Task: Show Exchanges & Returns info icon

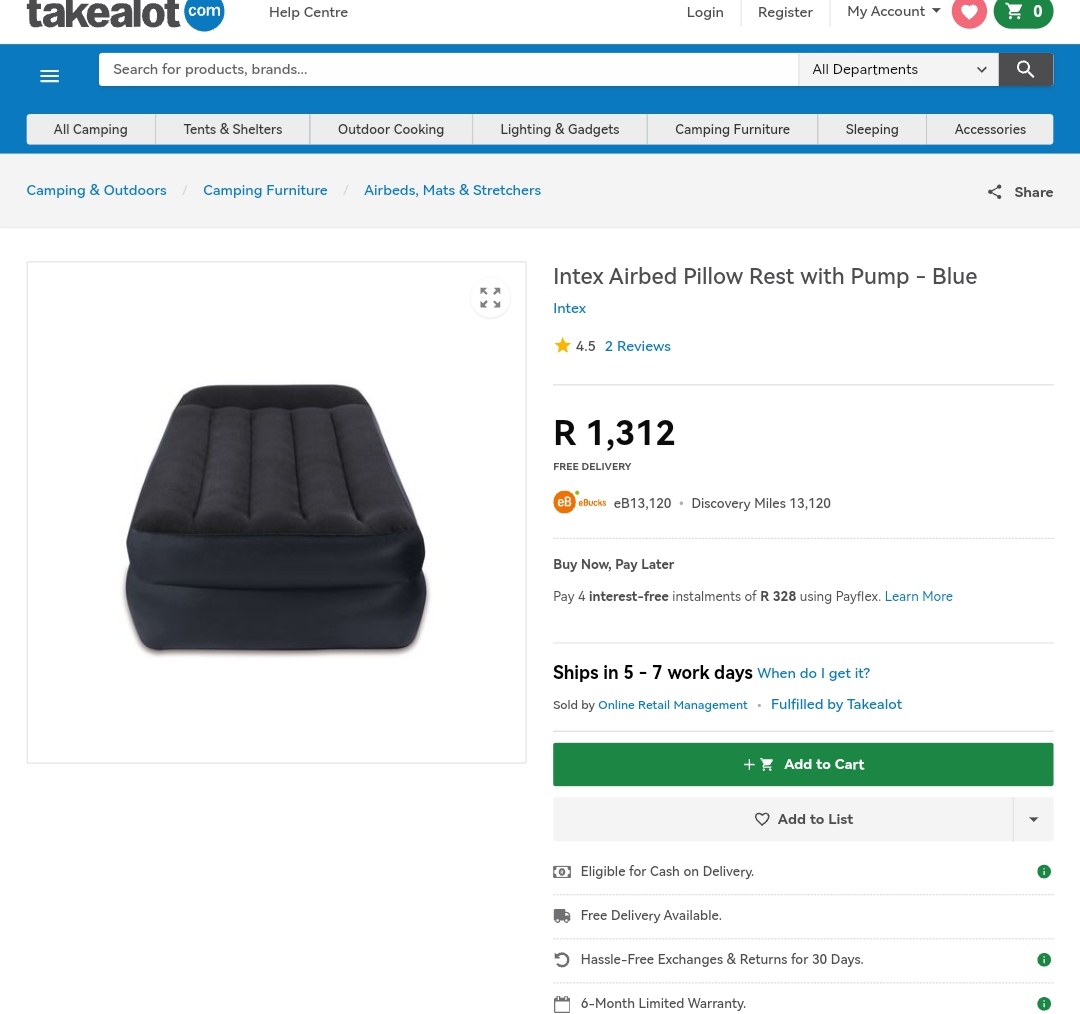Action: (x=1044, y=960)
